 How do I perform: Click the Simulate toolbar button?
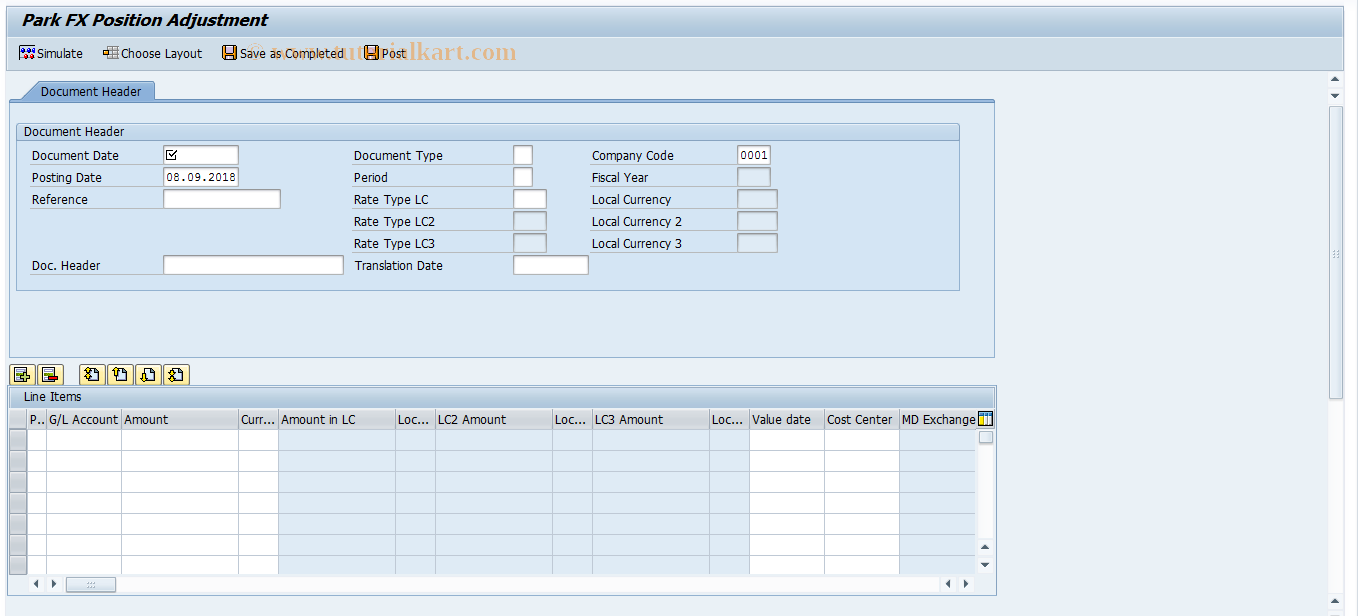pyautogui.click(x=51, y=53)
